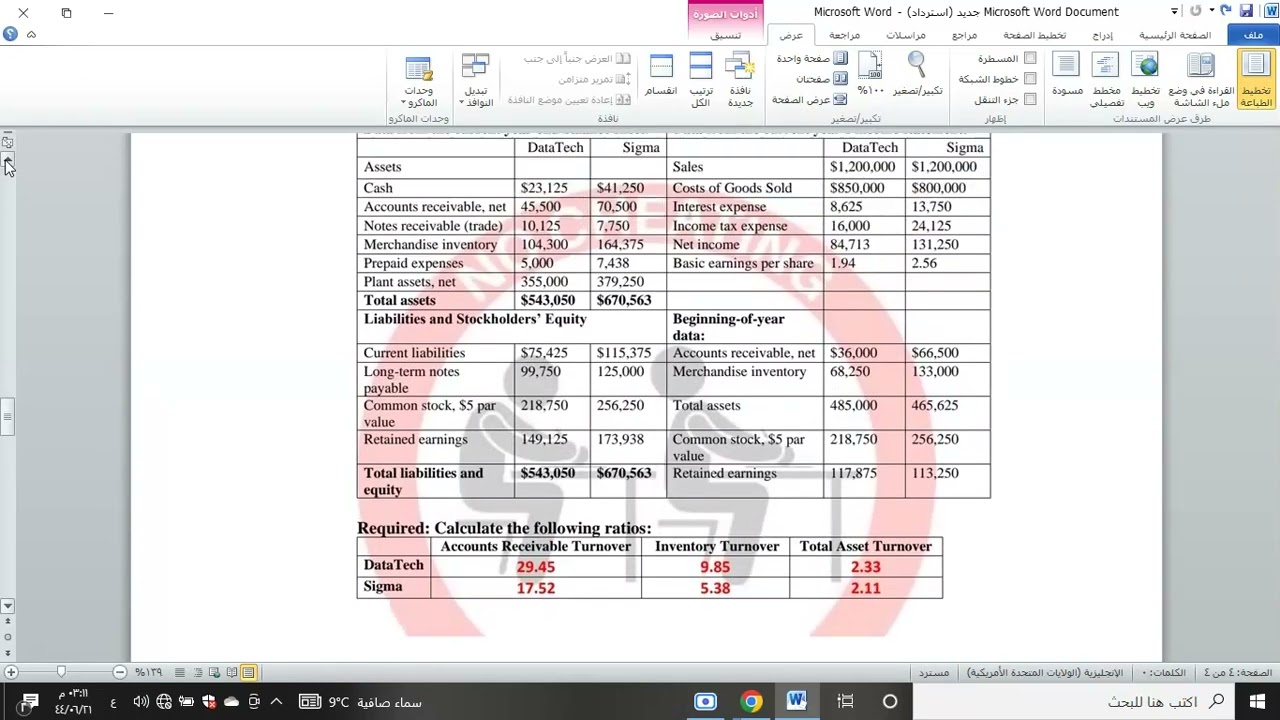Image resolution: width=1280 pixels, height=720 pixels.
Task: Open the Undo history dropdown arrow
Action: point(1212,11)
